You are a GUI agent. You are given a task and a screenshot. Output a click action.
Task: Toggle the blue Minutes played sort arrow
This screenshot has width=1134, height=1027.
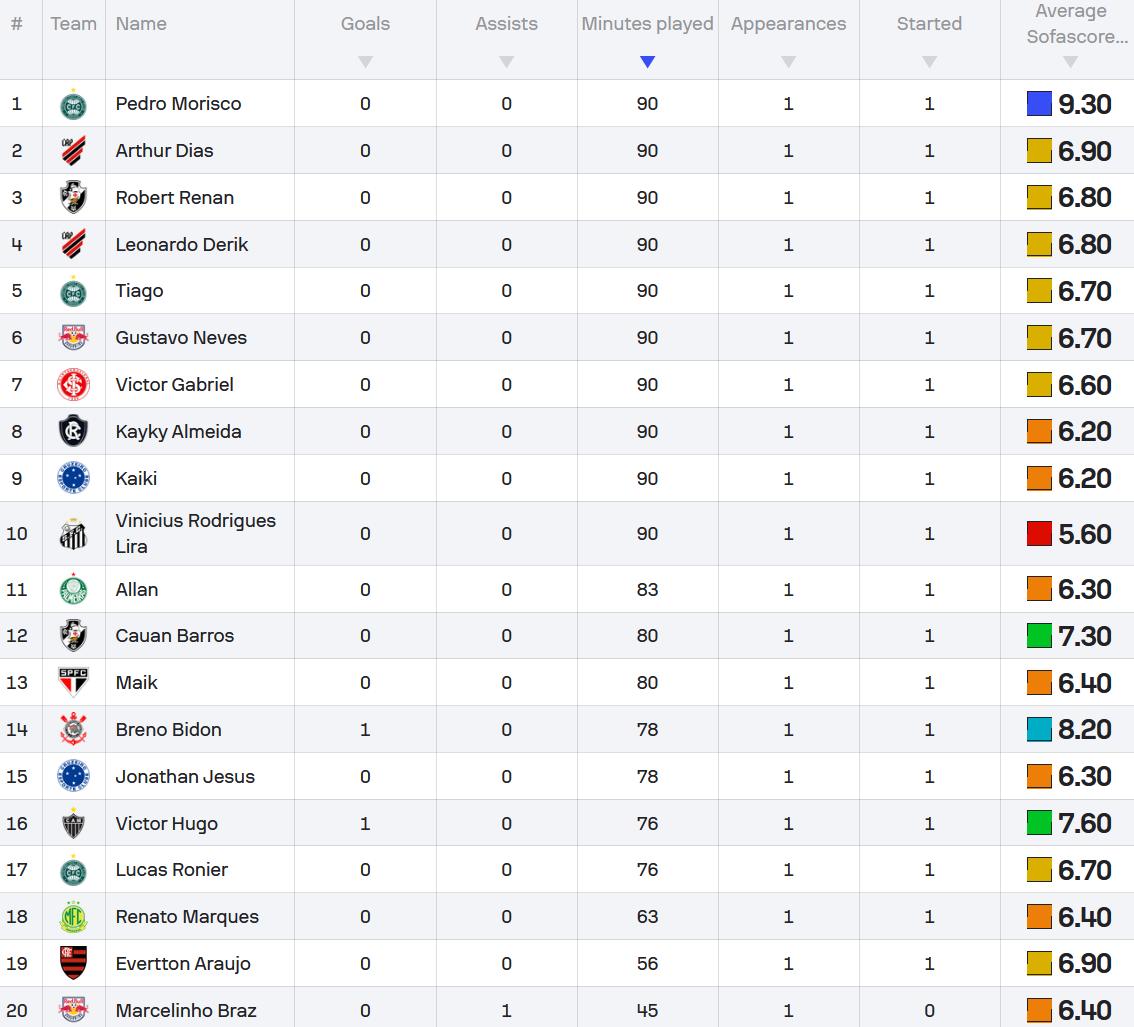[x=647, y=62]
